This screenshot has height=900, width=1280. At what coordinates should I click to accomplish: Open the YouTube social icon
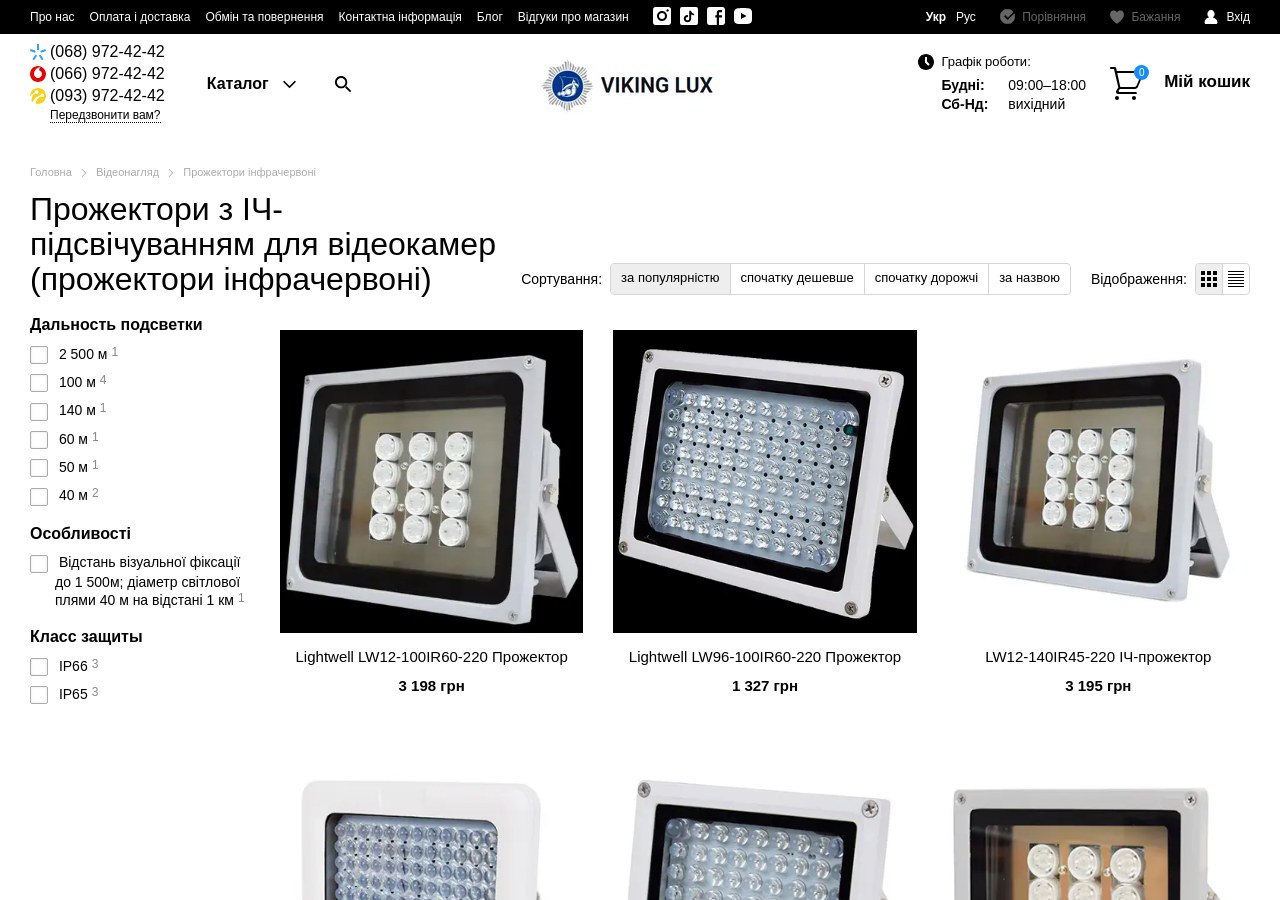coord(743,16)
